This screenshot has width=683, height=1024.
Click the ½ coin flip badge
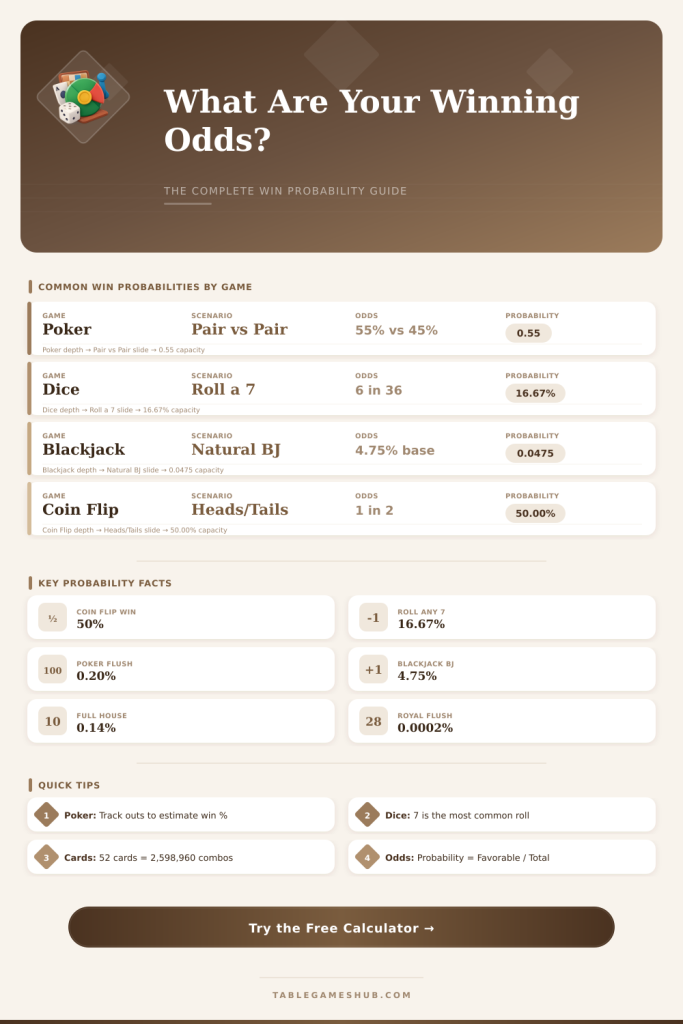[x=53, y=618]
